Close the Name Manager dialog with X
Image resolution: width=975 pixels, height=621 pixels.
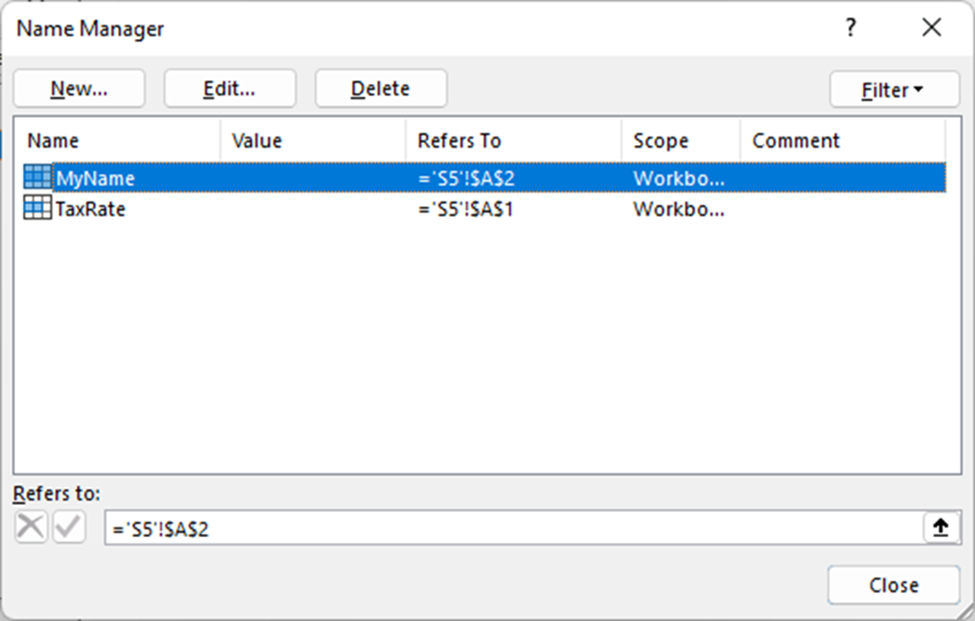click(x=932, y=28)
